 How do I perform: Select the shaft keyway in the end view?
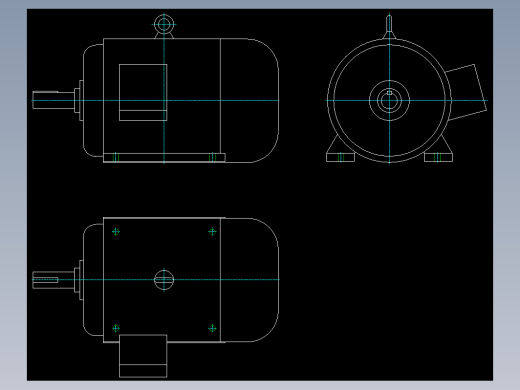click(x=389, y=93)
